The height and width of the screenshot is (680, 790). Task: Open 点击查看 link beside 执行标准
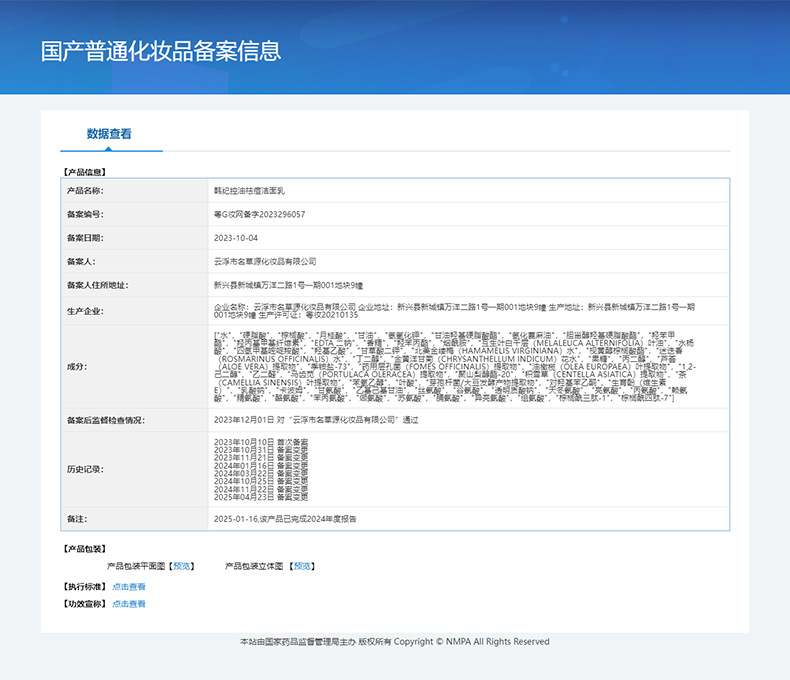[x=129, y=587]
